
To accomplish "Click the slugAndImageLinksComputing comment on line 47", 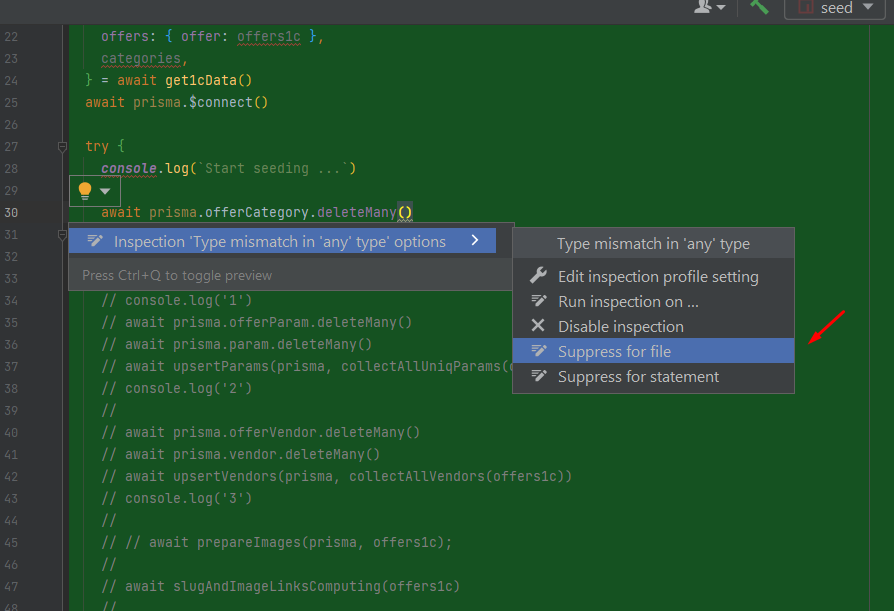I will 281,586.
